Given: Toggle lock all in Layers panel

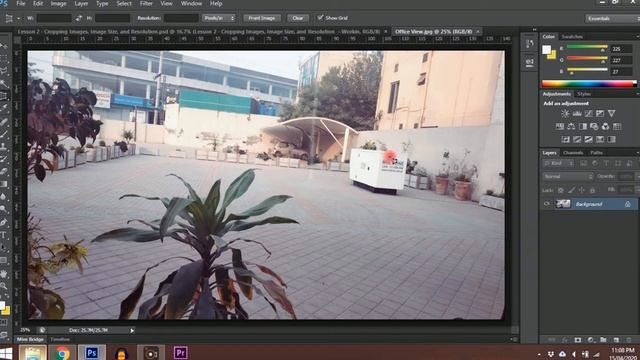Looking at the screenshot, I should (x=592, y=190).
